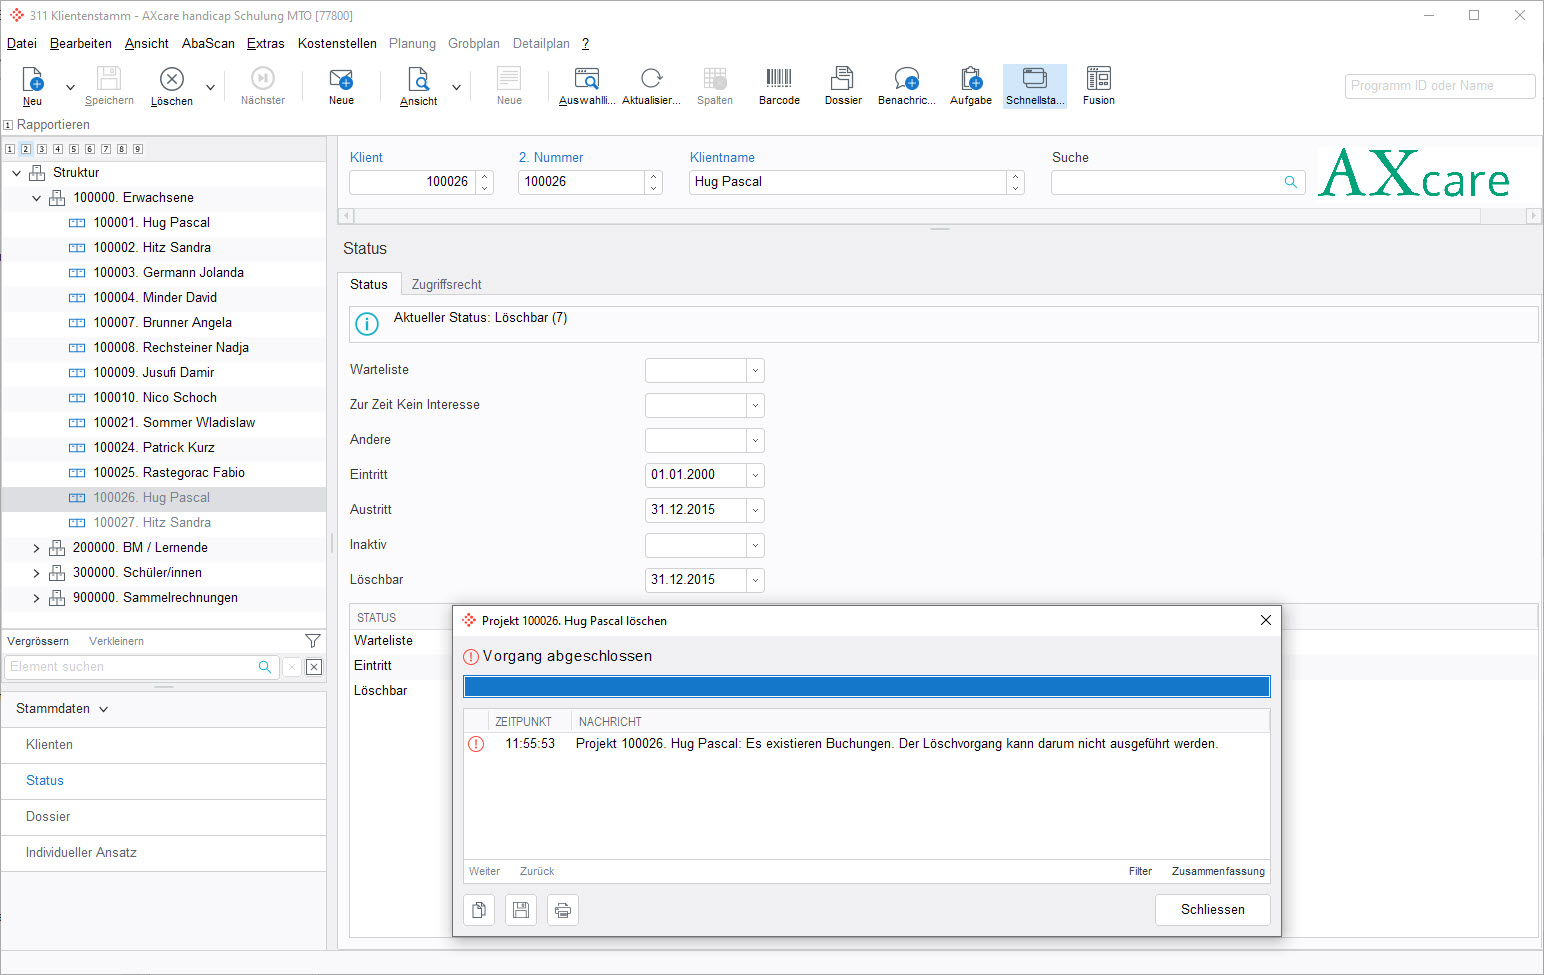The width and height of the screenshot is (1544, 975).
Task: Toggle level 9 button in tree header
Action: (x=138, y=149)
